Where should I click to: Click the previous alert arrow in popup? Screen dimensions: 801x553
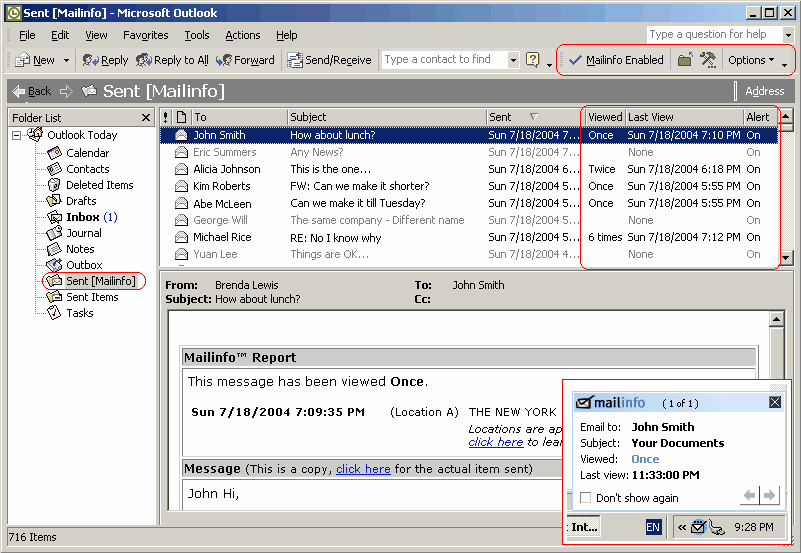(x=750, y=495)
